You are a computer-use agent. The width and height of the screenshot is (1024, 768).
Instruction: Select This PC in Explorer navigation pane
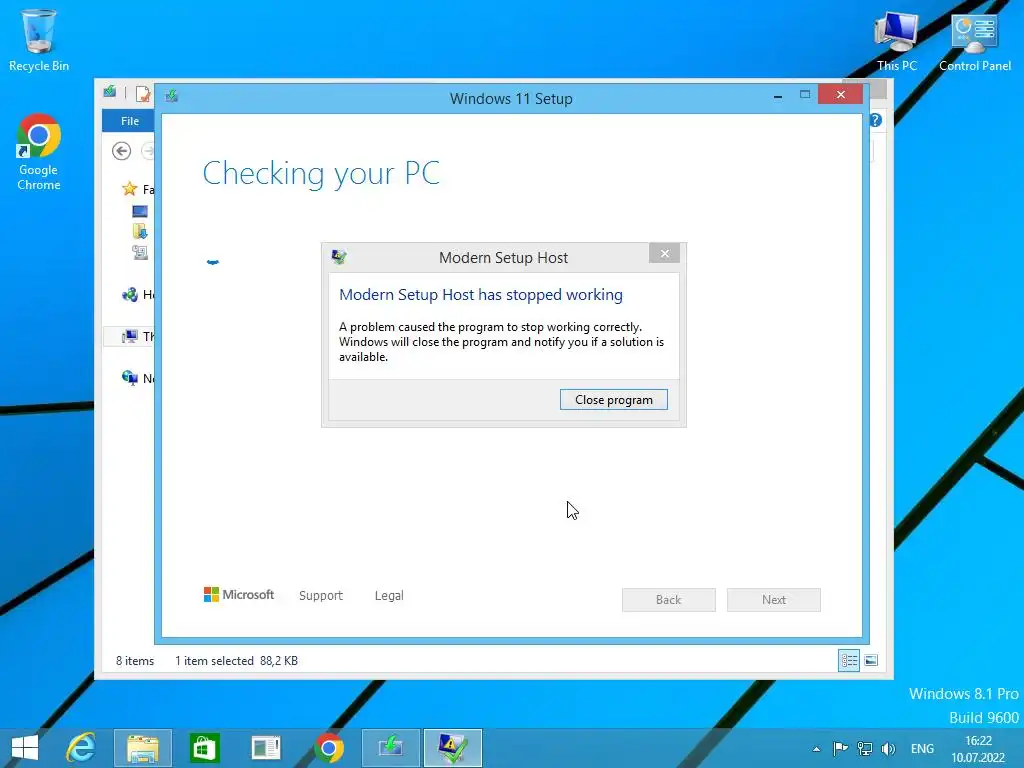129,336
